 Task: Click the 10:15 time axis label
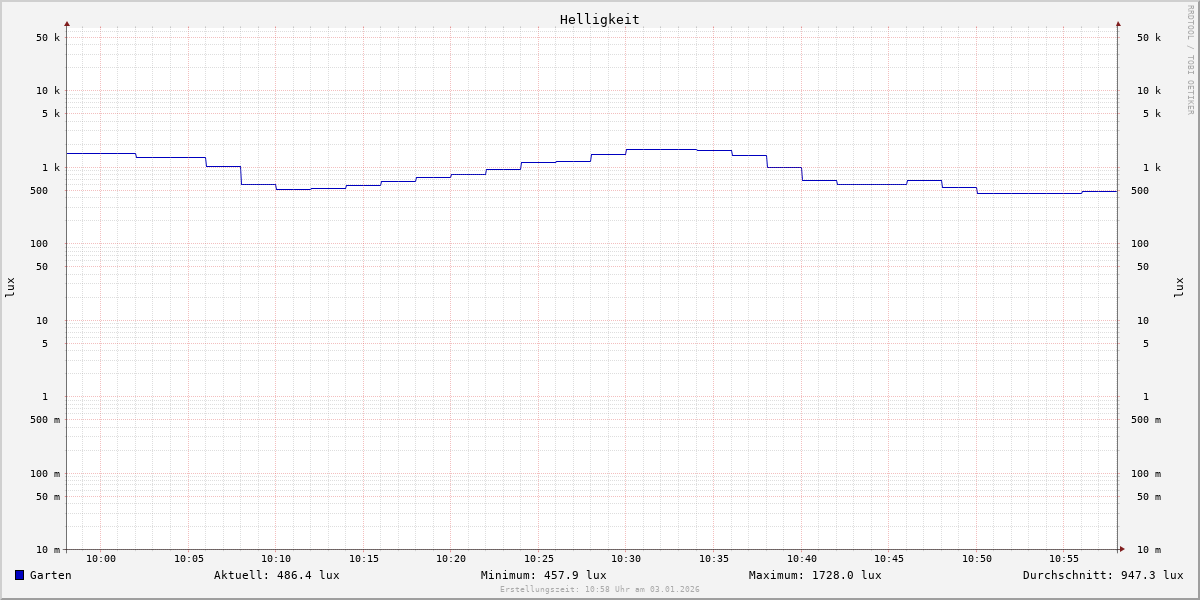tap(364, 559)
